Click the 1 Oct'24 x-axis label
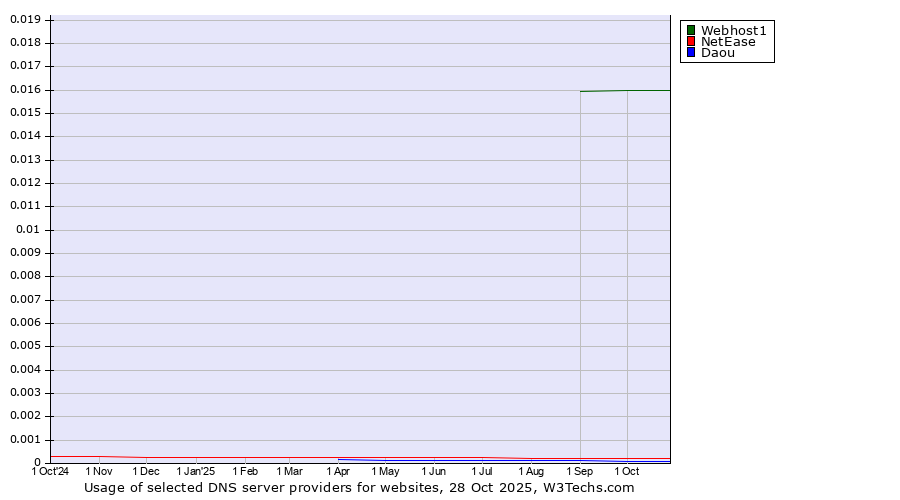 [x=50, y=471]
